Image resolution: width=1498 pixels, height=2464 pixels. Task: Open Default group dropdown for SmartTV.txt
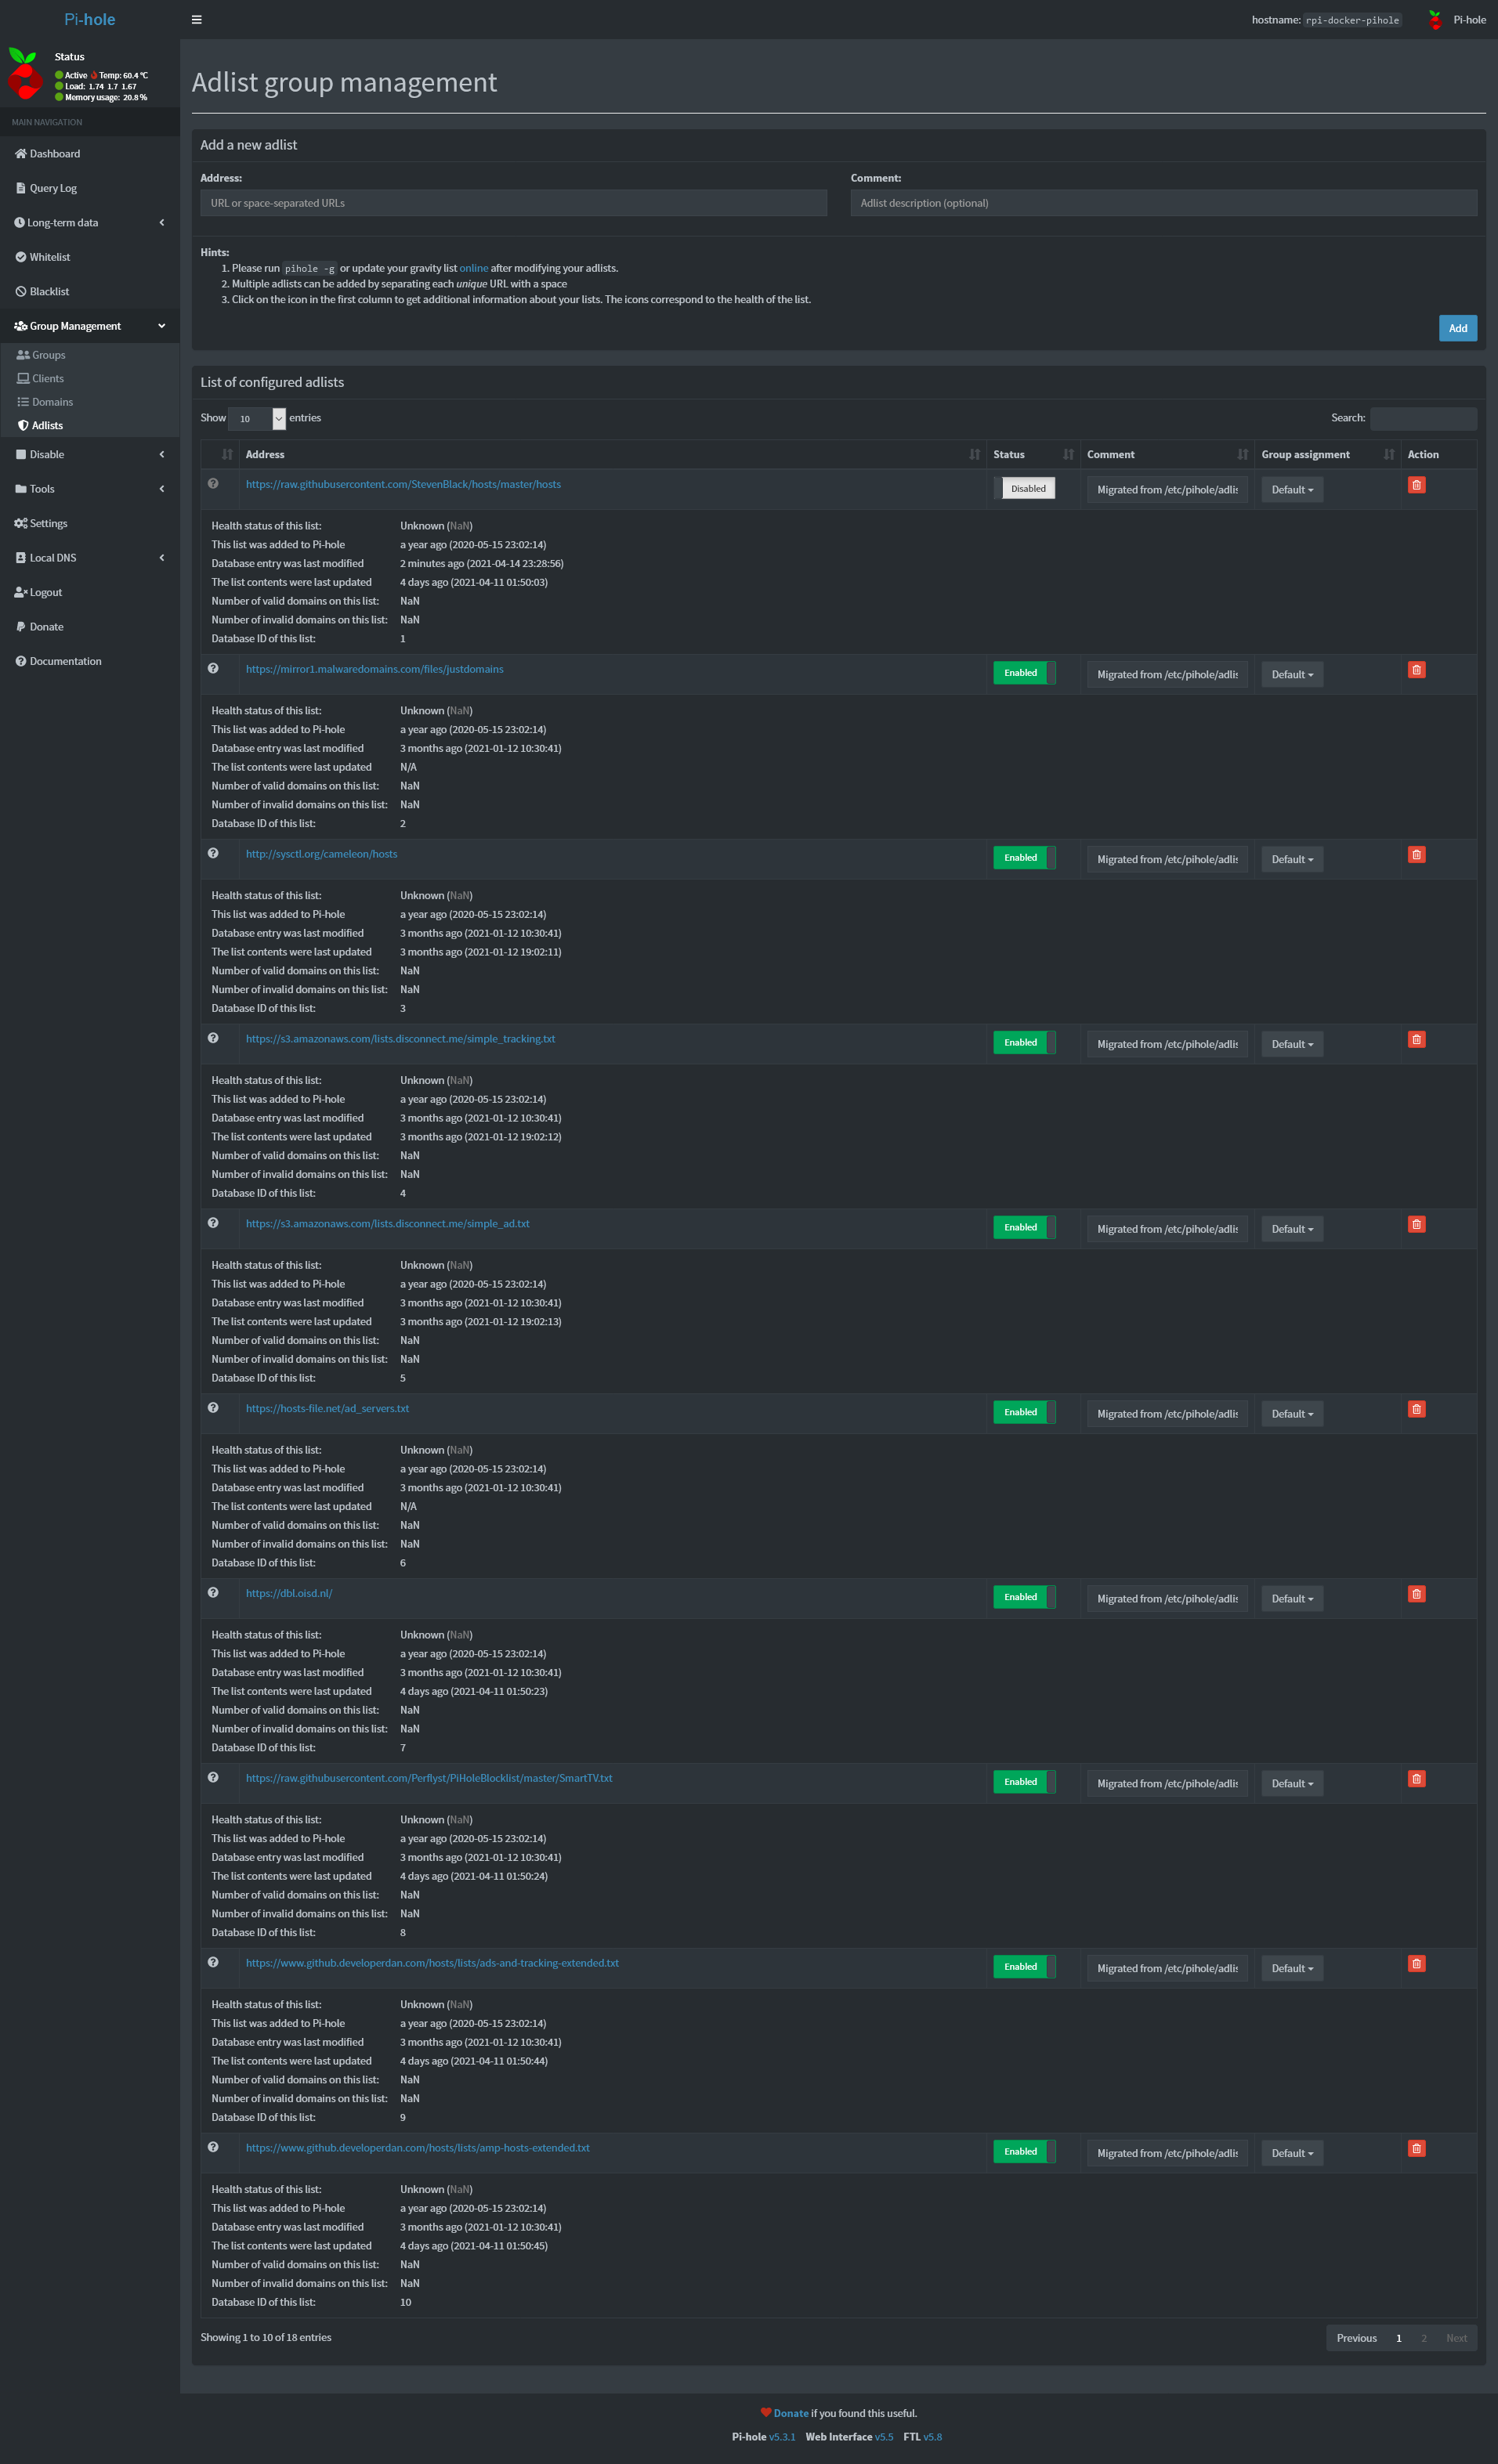click(1292, 1784)
